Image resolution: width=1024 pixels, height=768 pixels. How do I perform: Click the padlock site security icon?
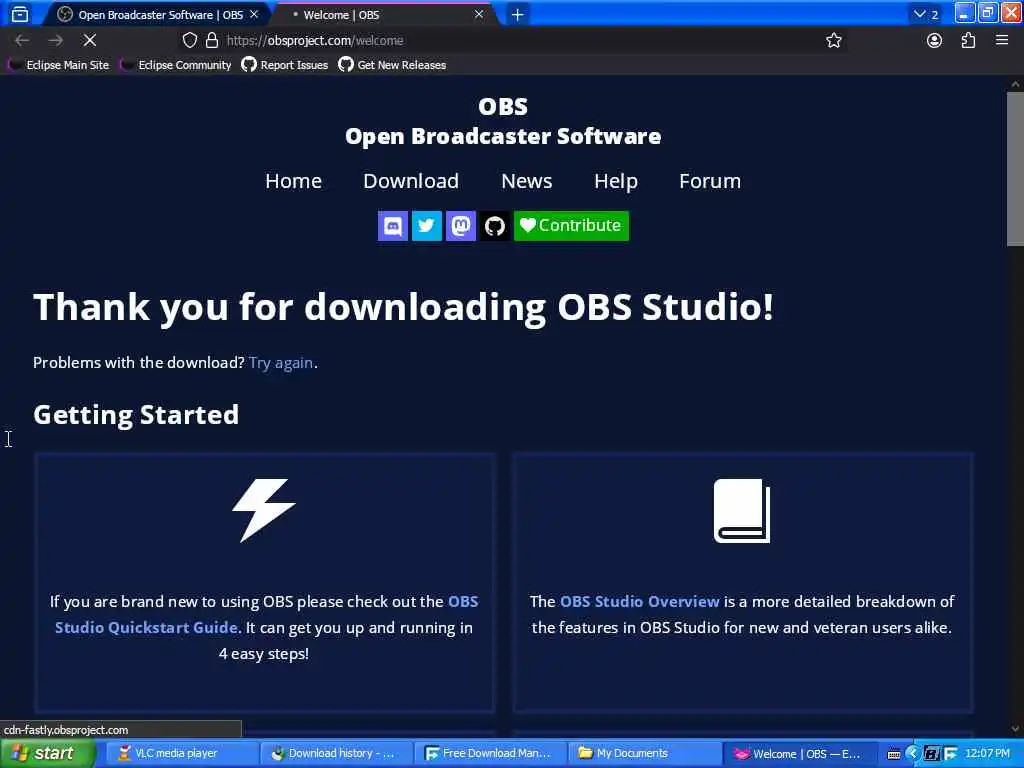[x=212, y=40]
